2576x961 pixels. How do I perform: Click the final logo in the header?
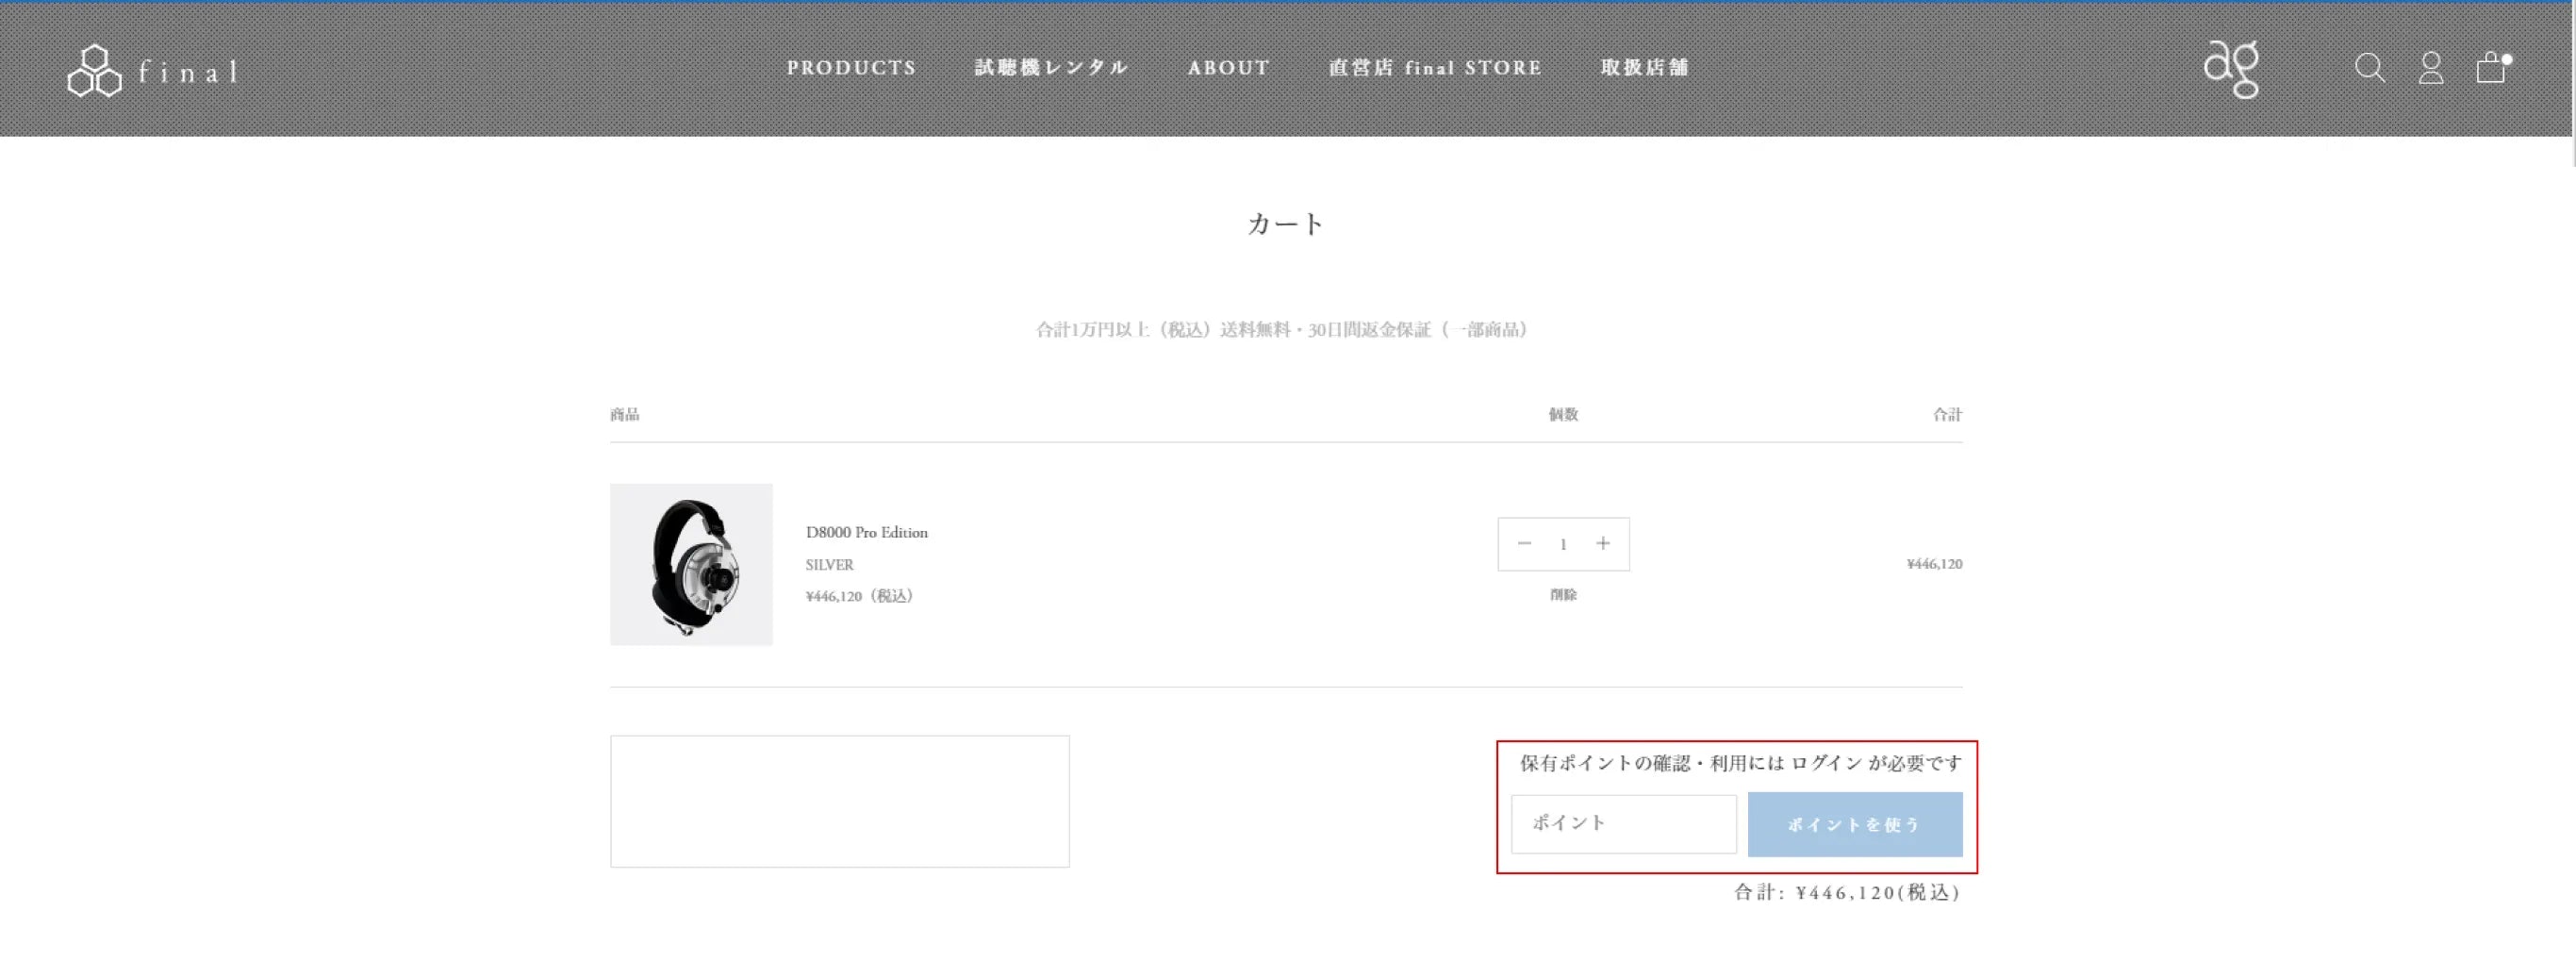tap(152, 71)
